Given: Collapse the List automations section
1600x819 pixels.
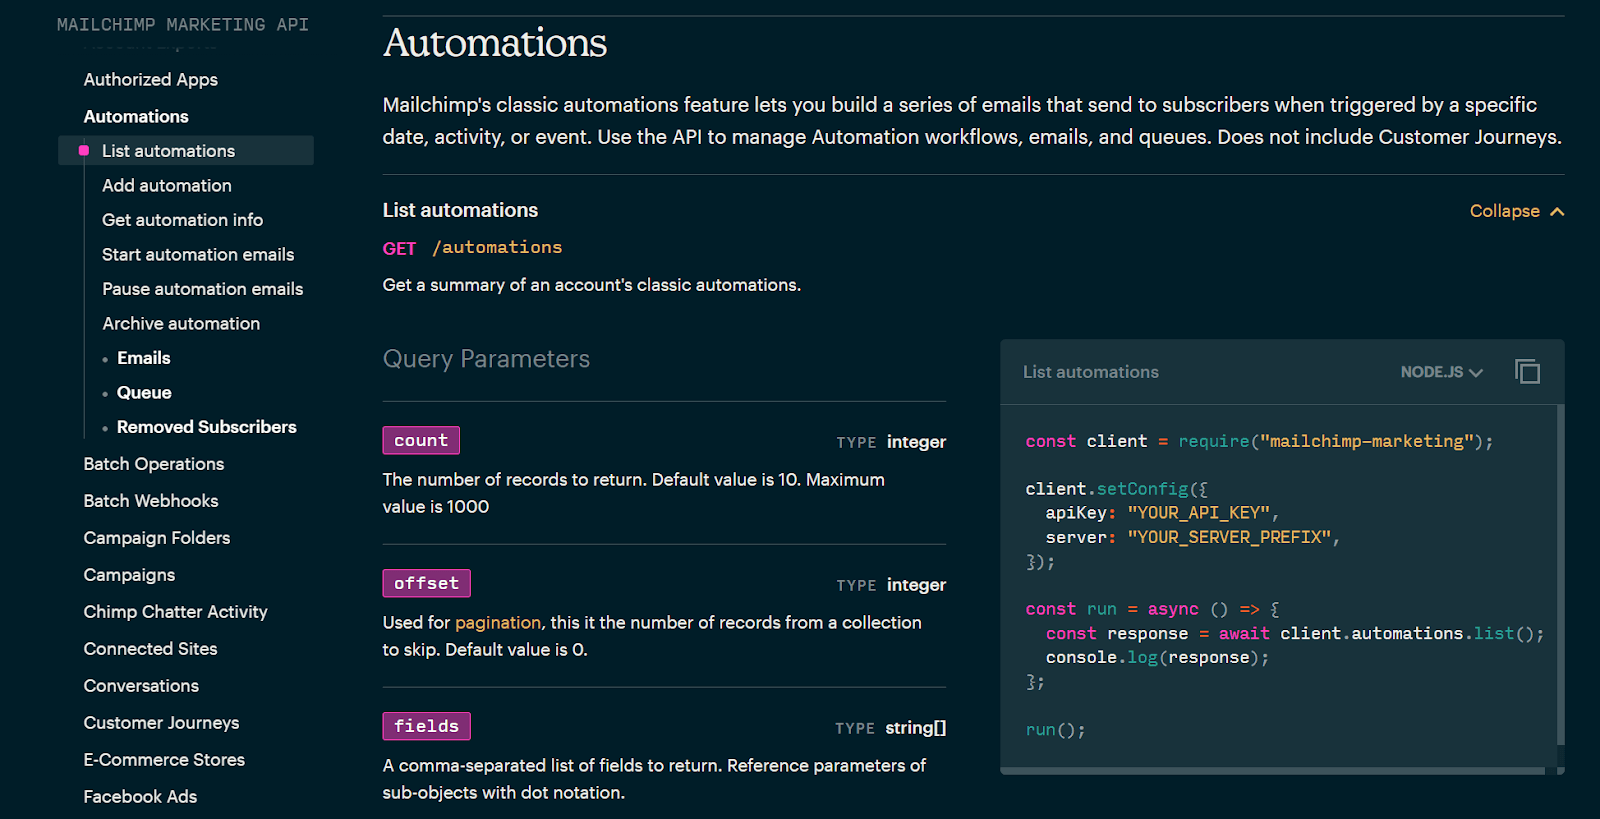Looking at the screenshot, I should [1516, 211].
